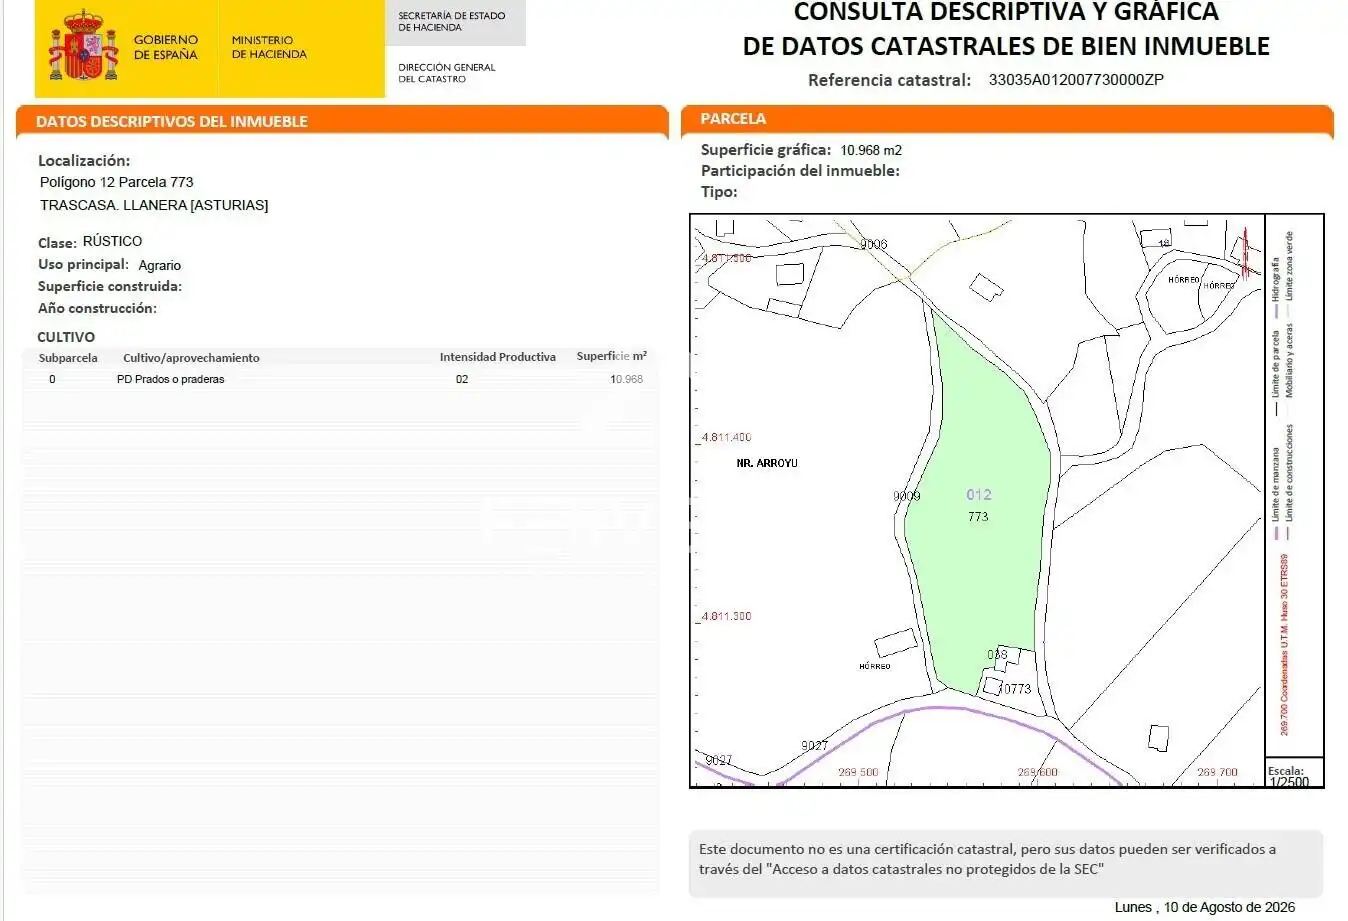Click the 'Localización:' label
The width and height of the screenshot is (1348, 921).
[84, 160]
